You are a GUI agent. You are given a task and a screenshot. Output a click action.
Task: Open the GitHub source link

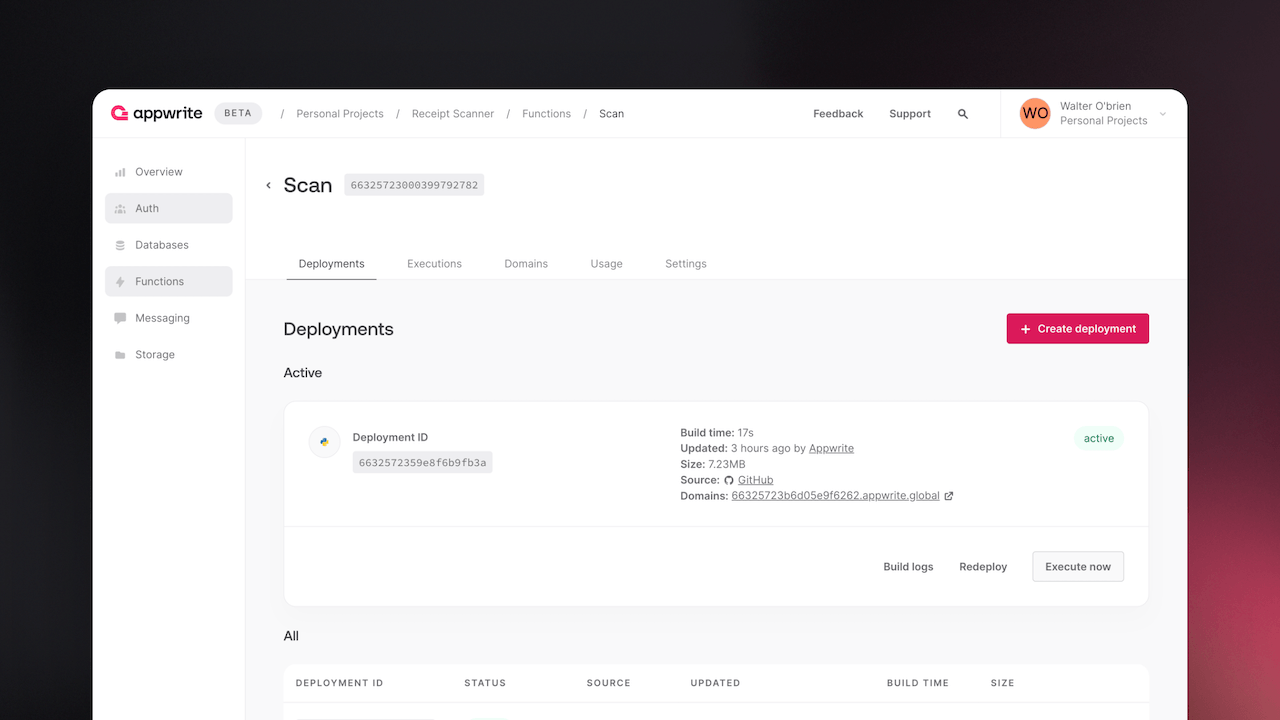[x=755, y=480]
